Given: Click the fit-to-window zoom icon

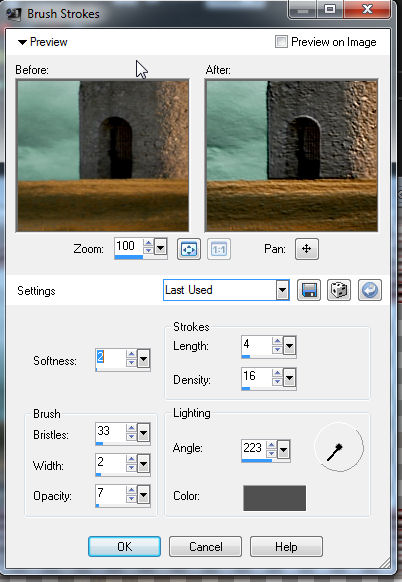Looking at the screenshot, I should pos(189,249).
